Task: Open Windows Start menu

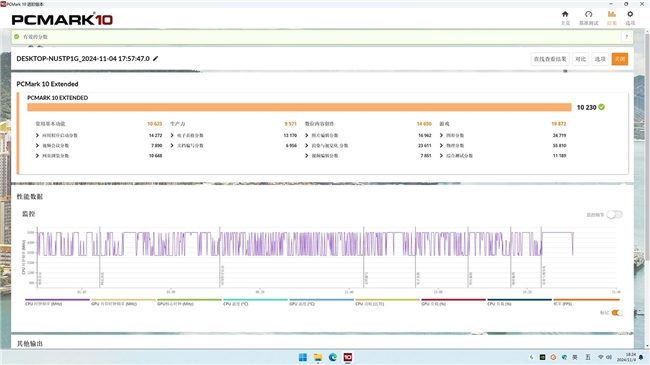Action: [303, 357]
